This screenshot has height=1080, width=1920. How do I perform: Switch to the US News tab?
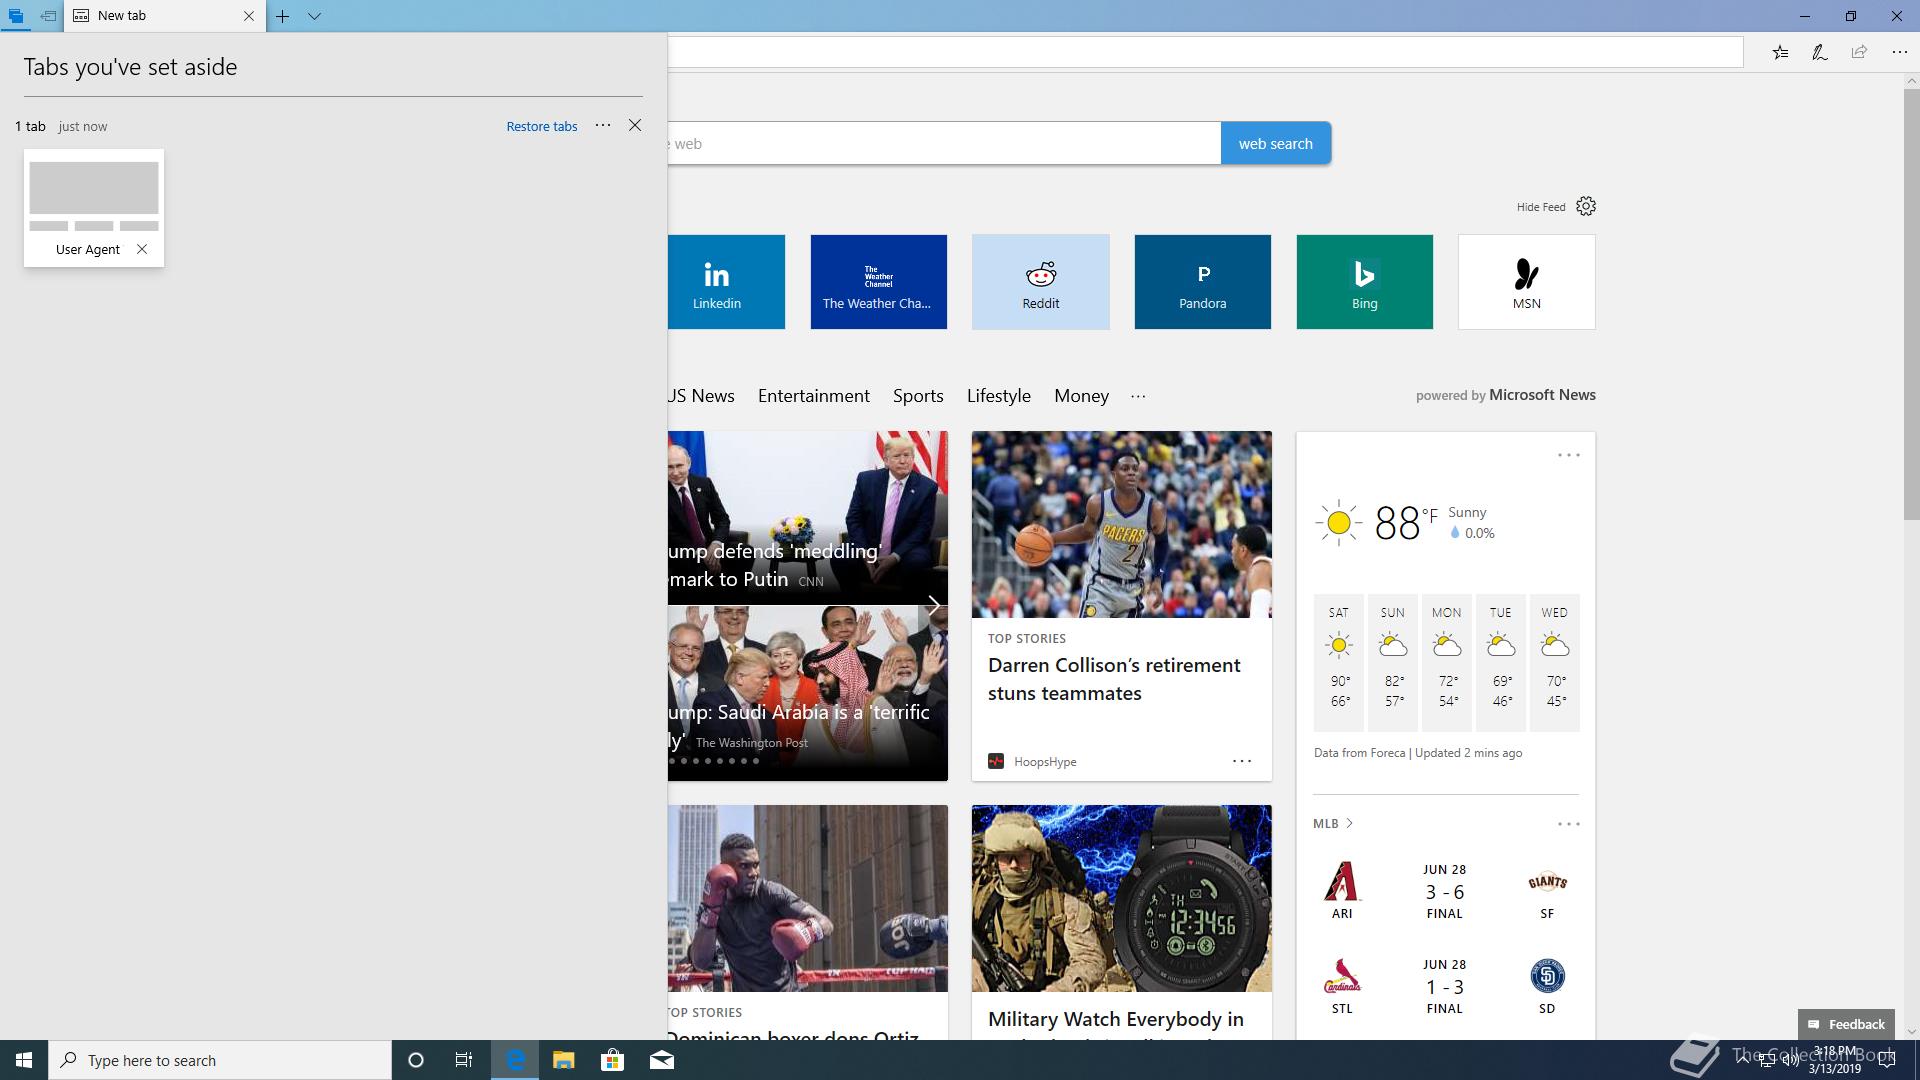pyautogui.click(x=701, y=396)
